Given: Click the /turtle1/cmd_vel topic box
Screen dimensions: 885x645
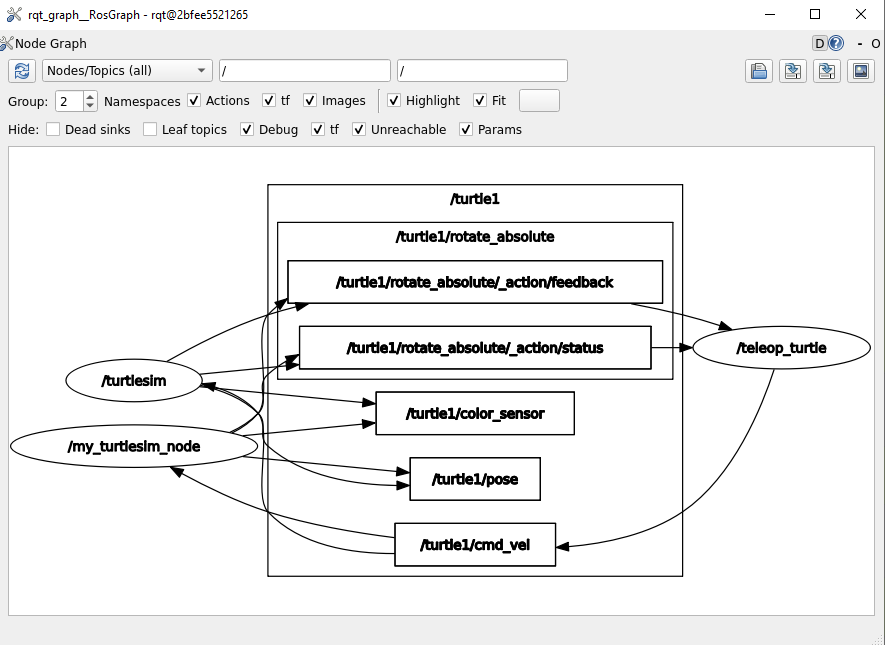Looking at the screenshot, I should pyautogui.click(x=475, y=545).
